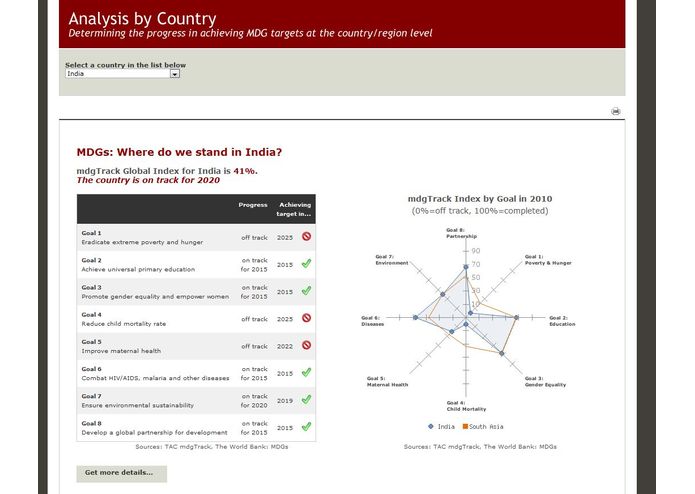Click Goal 7 target year 2019
The image size is (695, 494).
click(x=285, y=401)
